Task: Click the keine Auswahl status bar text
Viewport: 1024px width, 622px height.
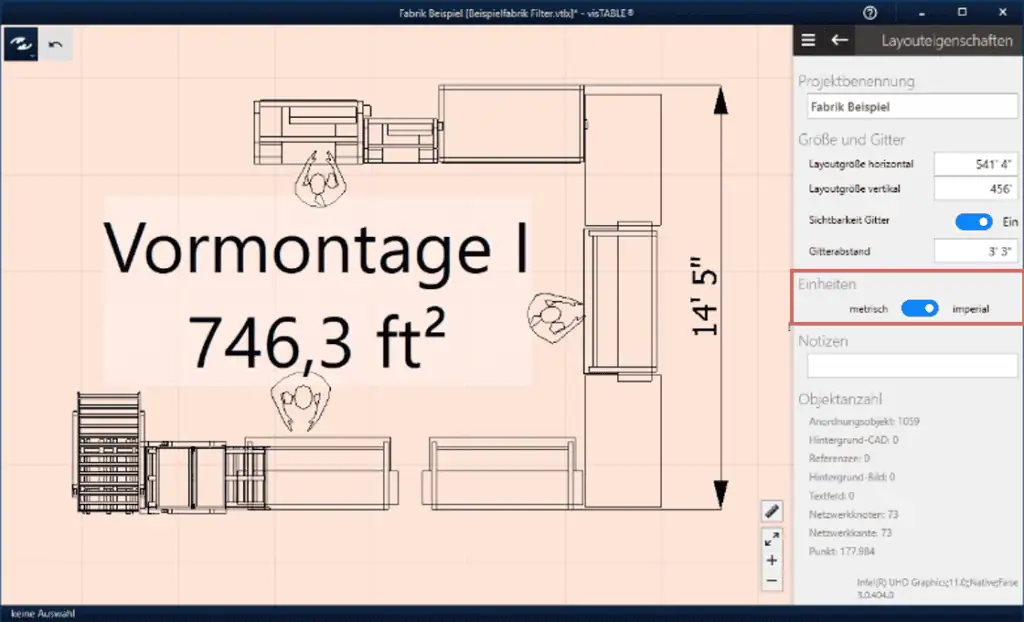Action: tap(42, 614)
